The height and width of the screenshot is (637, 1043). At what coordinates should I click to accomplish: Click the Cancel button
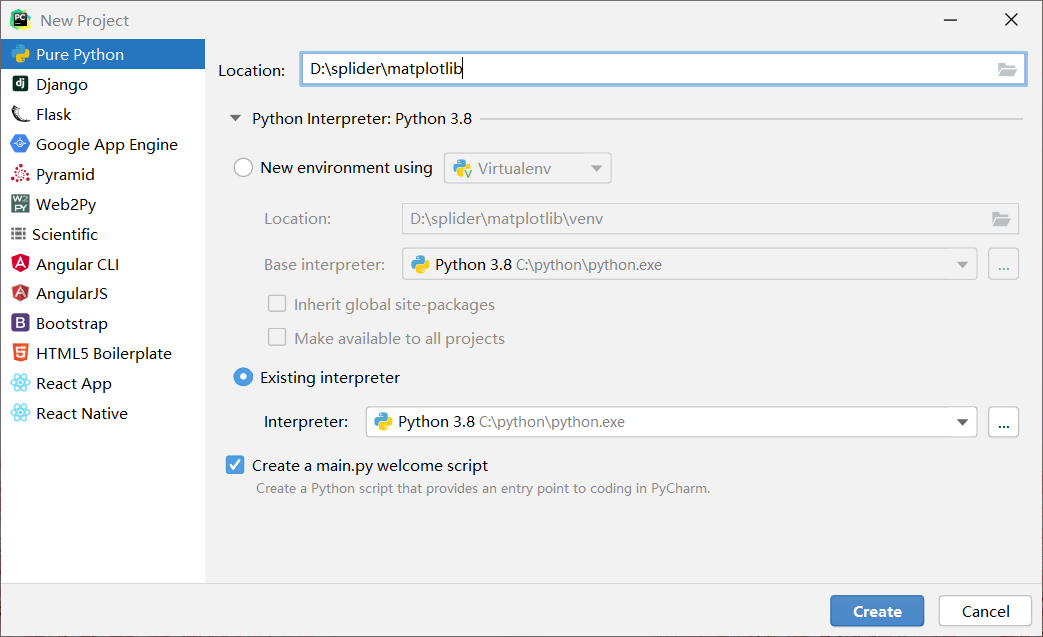point(985,611)
